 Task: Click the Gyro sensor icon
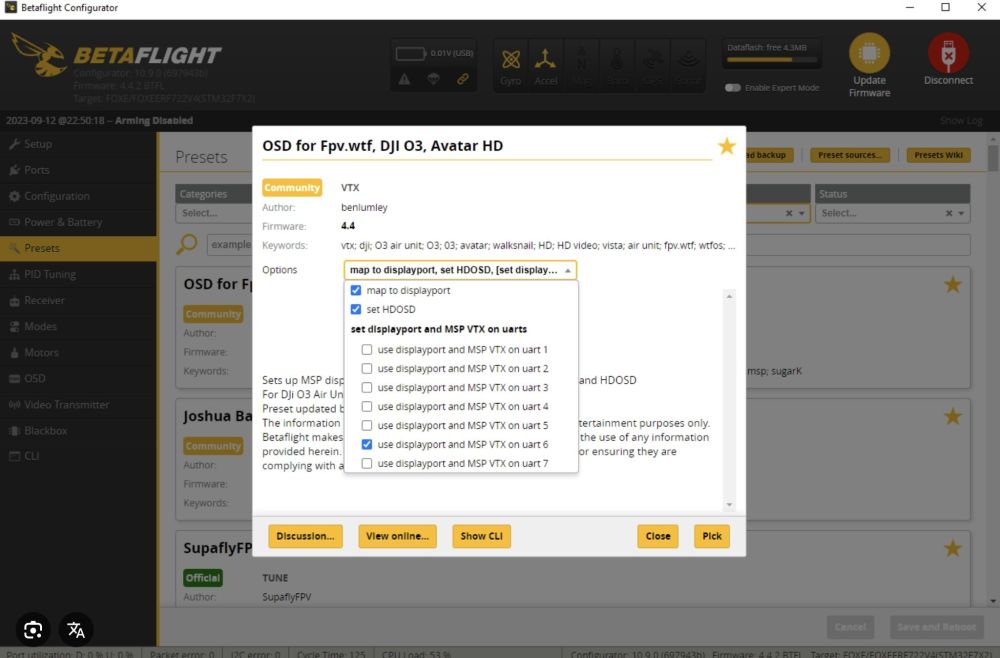tap(511, 63)
